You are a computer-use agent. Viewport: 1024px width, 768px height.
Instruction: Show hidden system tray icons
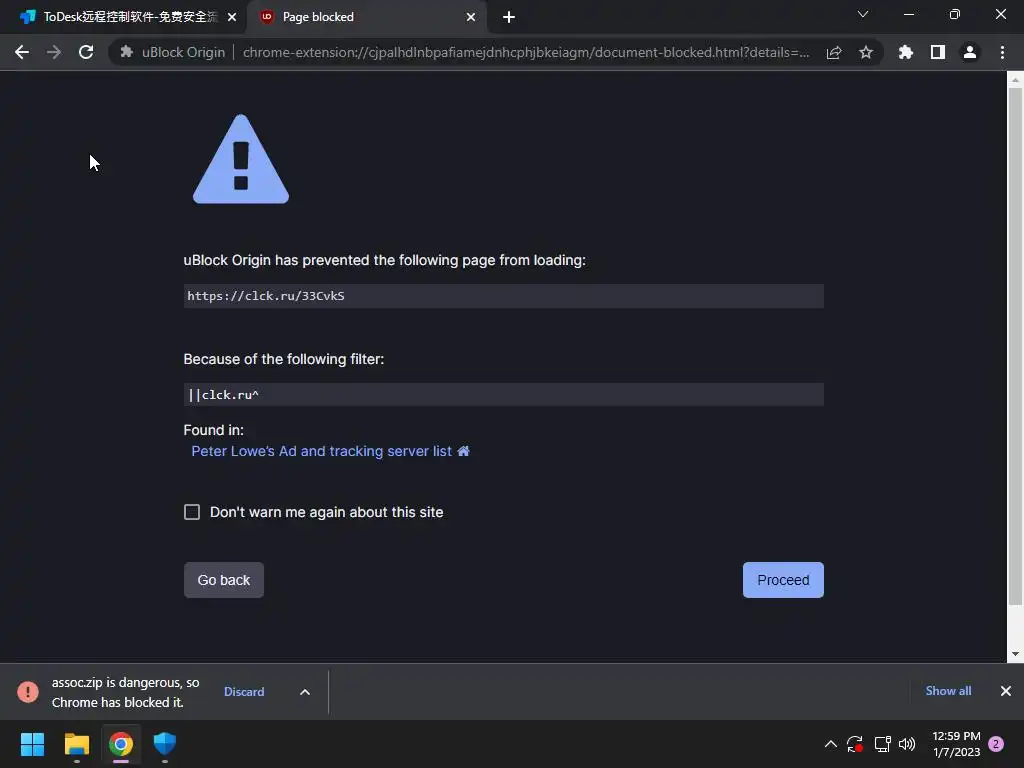[831, 744]
